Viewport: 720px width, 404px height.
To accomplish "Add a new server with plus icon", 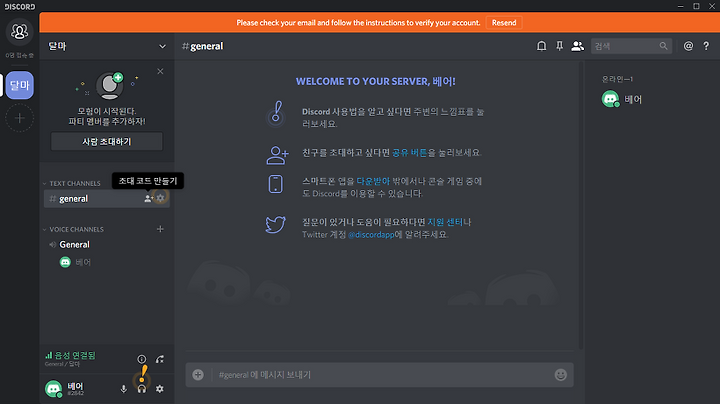I will coord(19,118).
